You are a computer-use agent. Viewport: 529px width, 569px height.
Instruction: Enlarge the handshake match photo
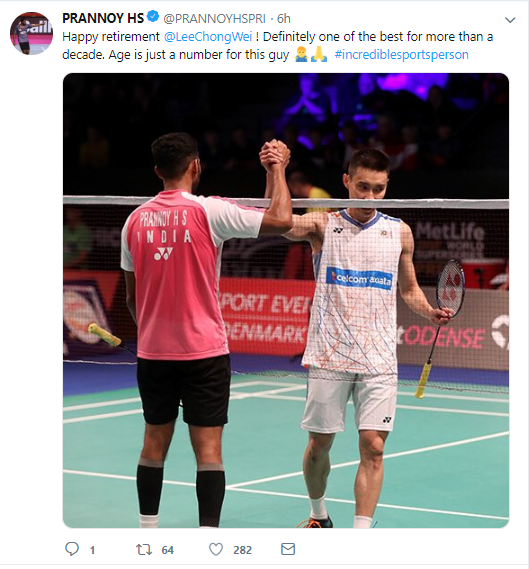(286, 300)
